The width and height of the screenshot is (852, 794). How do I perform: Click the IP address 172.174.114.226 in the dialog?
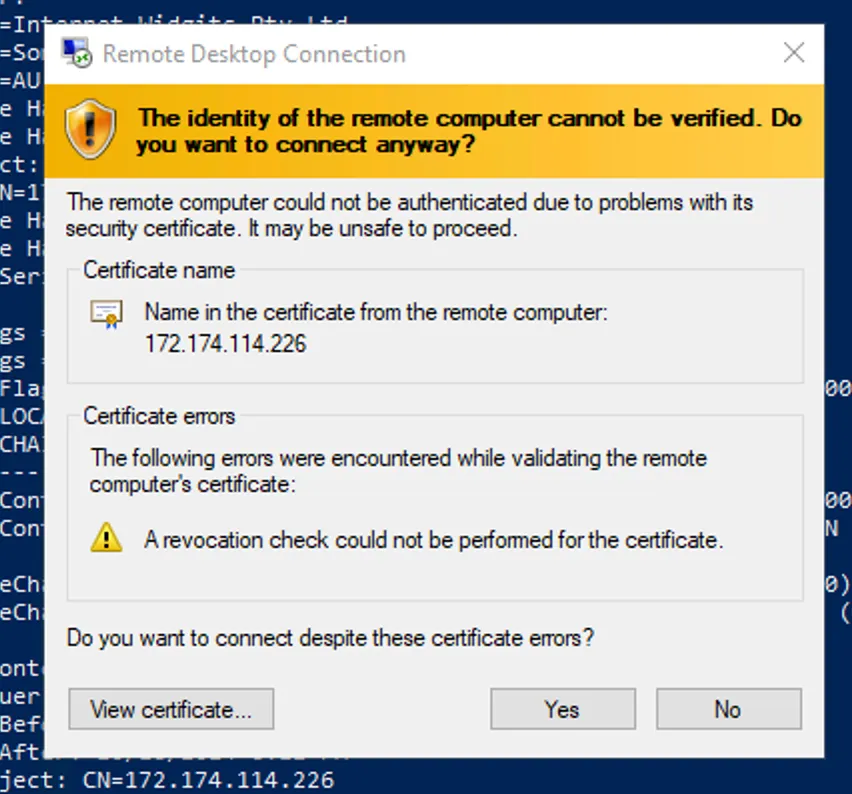225,345
